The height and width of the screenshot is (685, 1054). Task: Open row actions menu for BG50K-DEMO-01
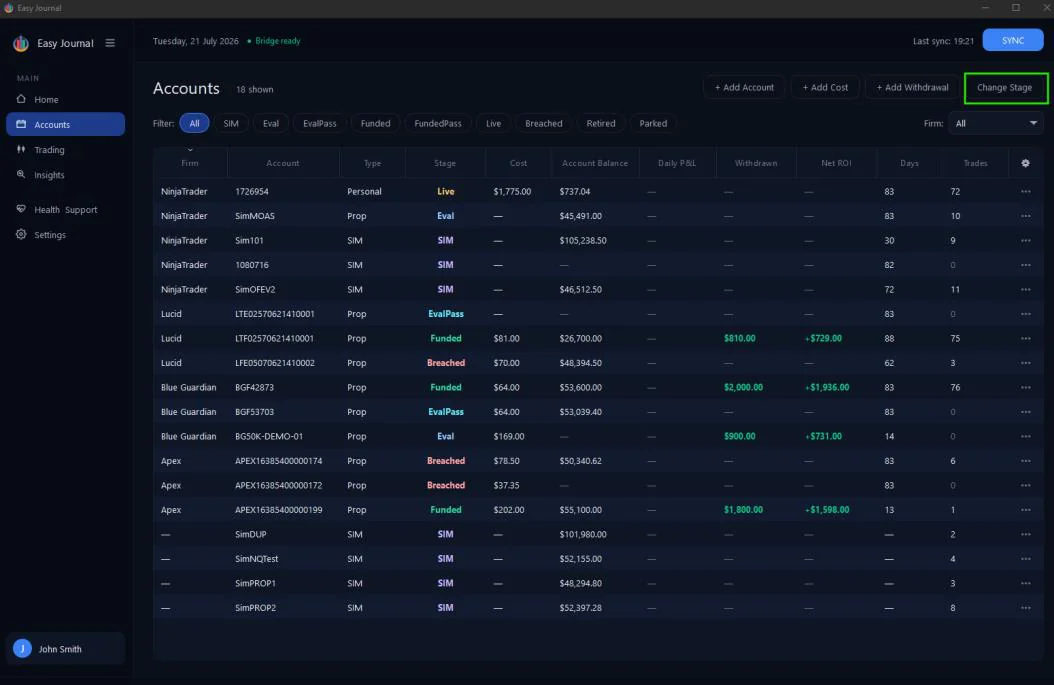click(x=1025, y=436)
